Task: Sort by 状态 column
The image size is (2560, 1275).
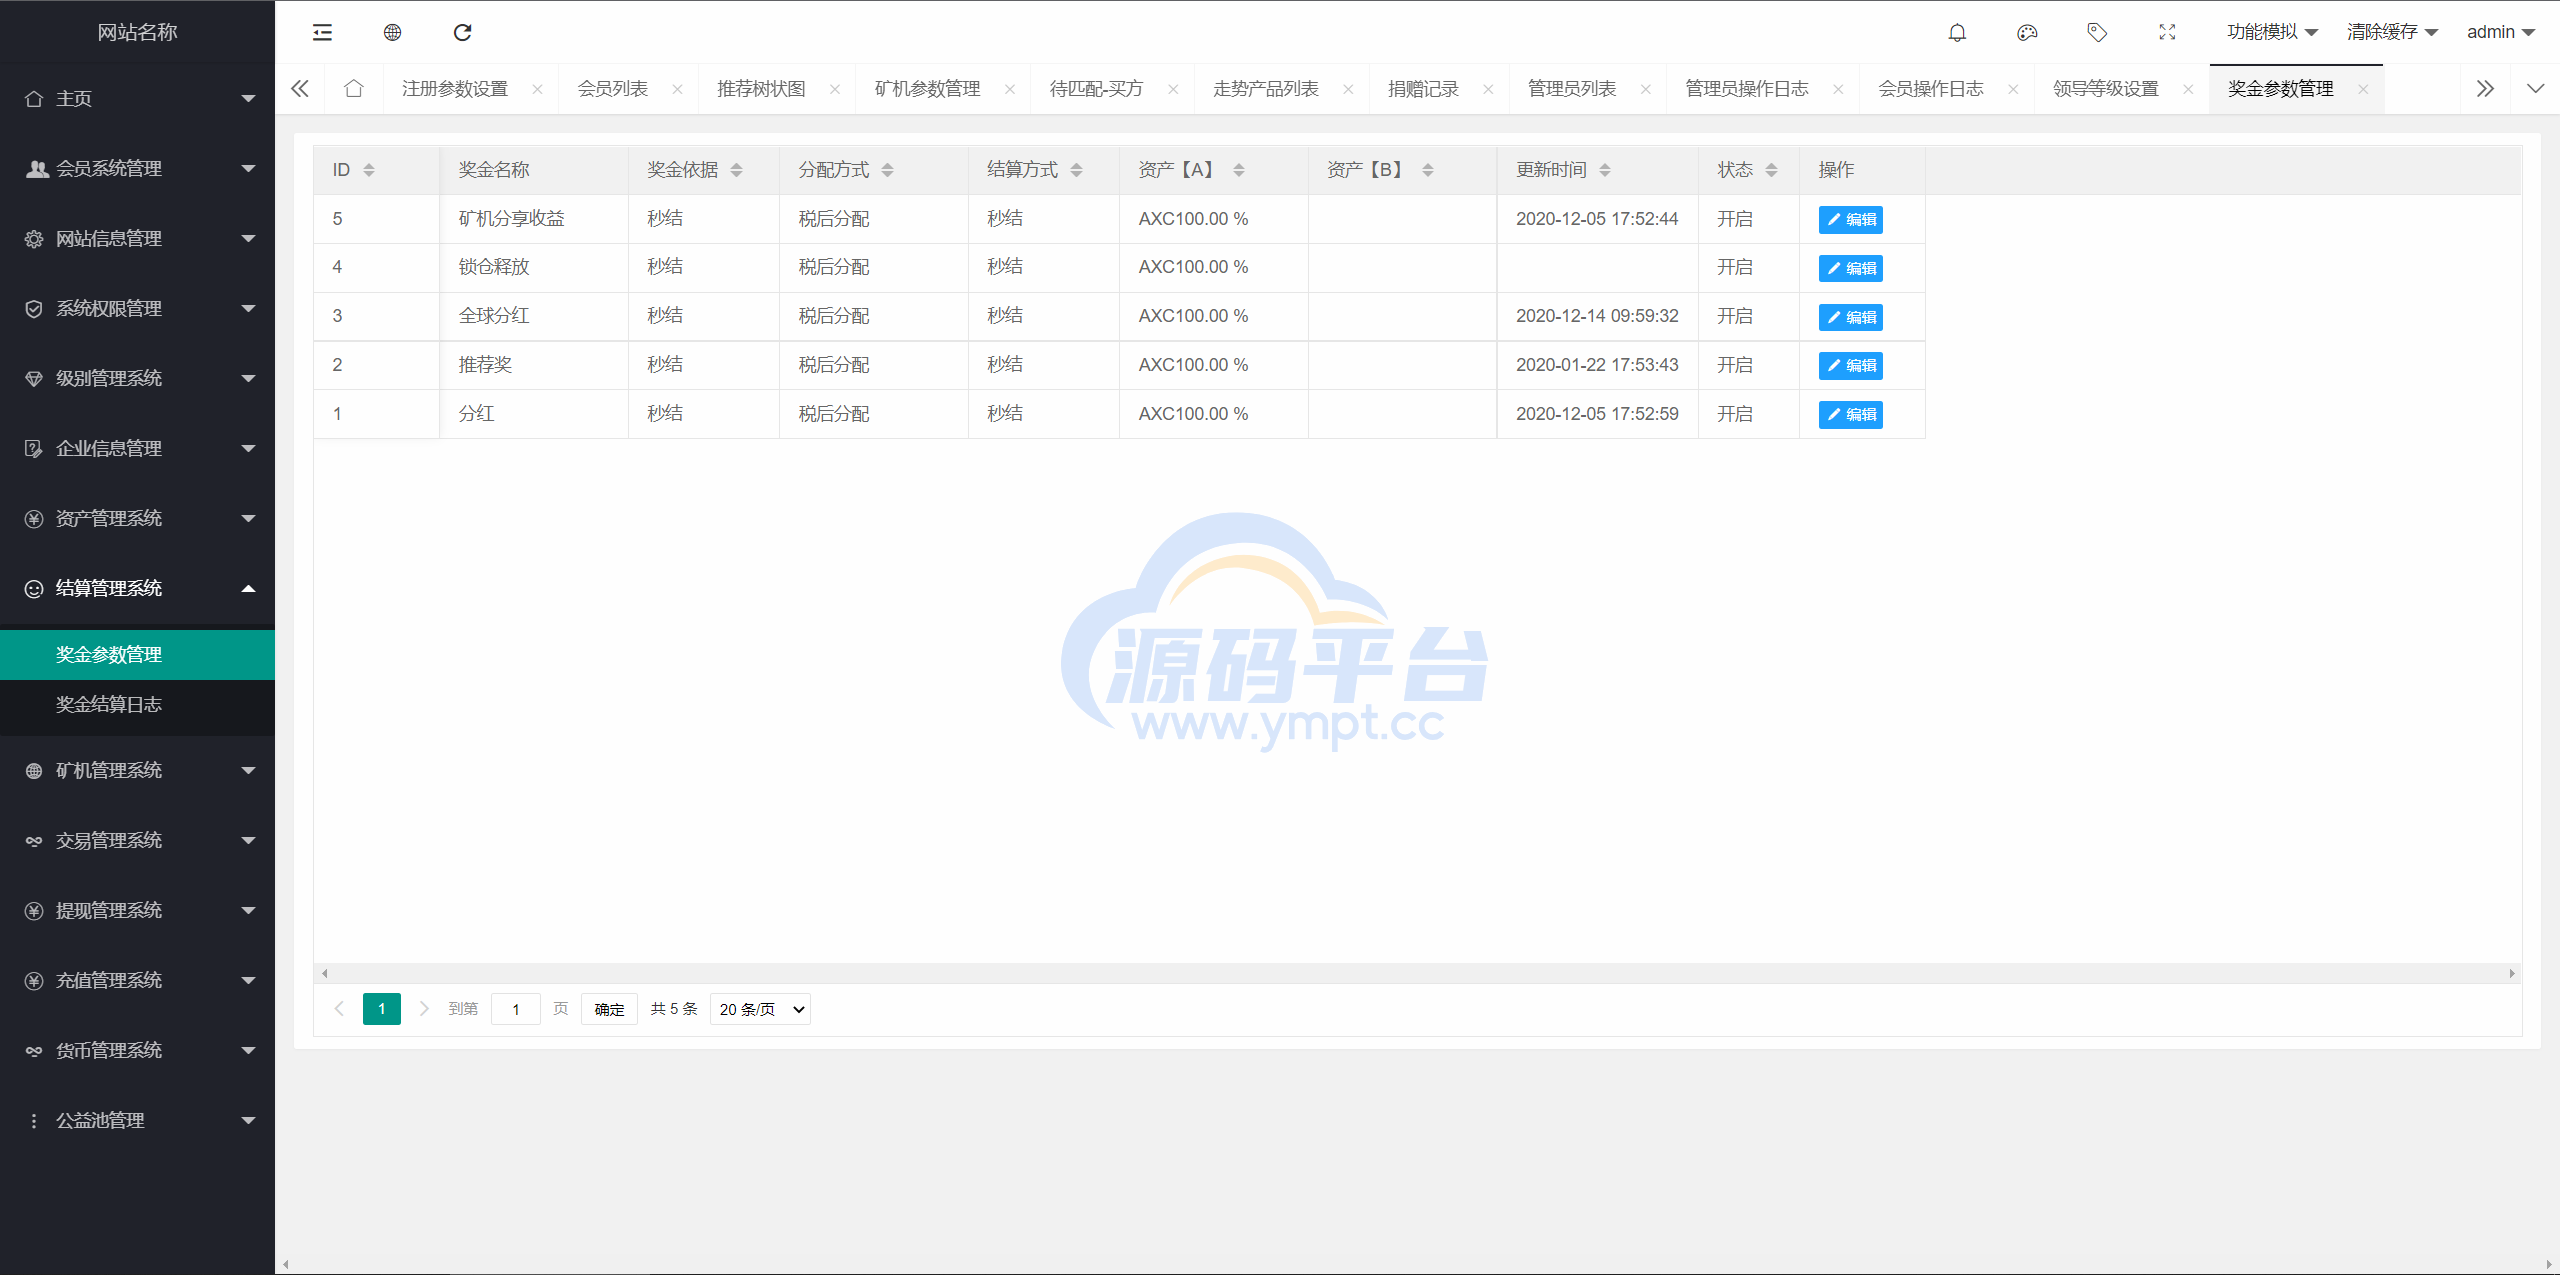Action: point(1771,170)
